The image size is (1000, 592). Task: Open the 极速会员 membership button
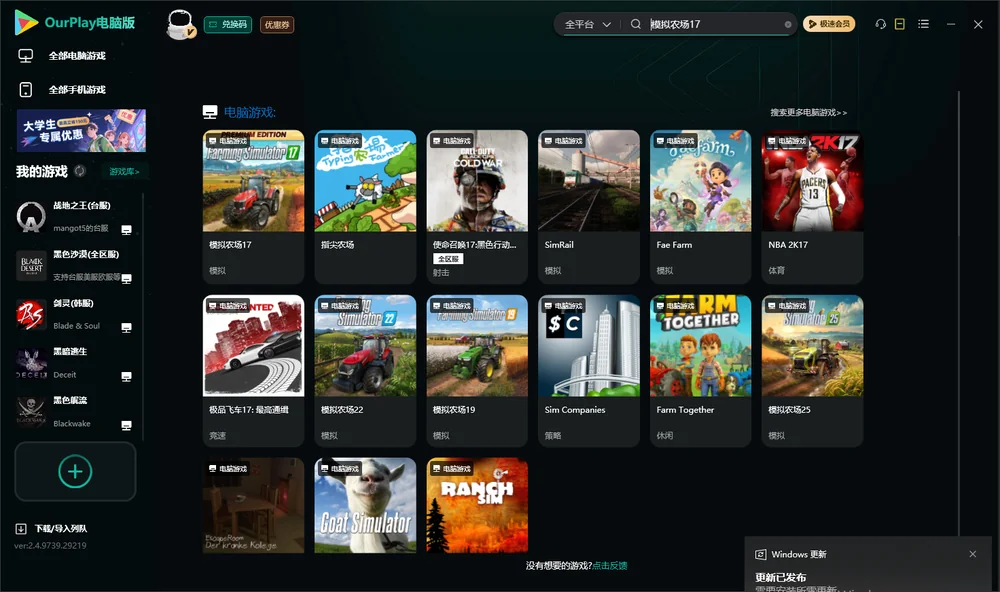click(x=829, y=24)
